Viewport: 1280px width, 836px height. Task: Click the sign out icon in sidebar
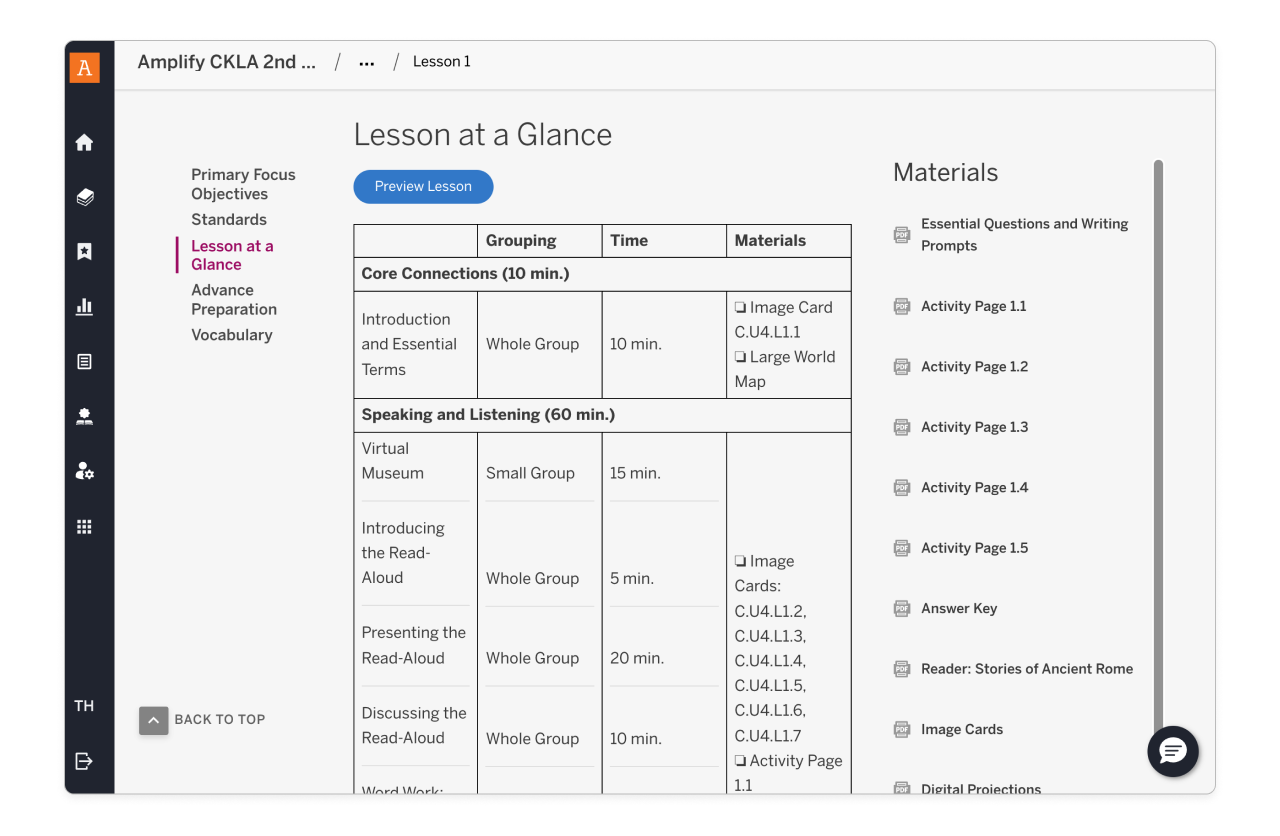[85, 762]
